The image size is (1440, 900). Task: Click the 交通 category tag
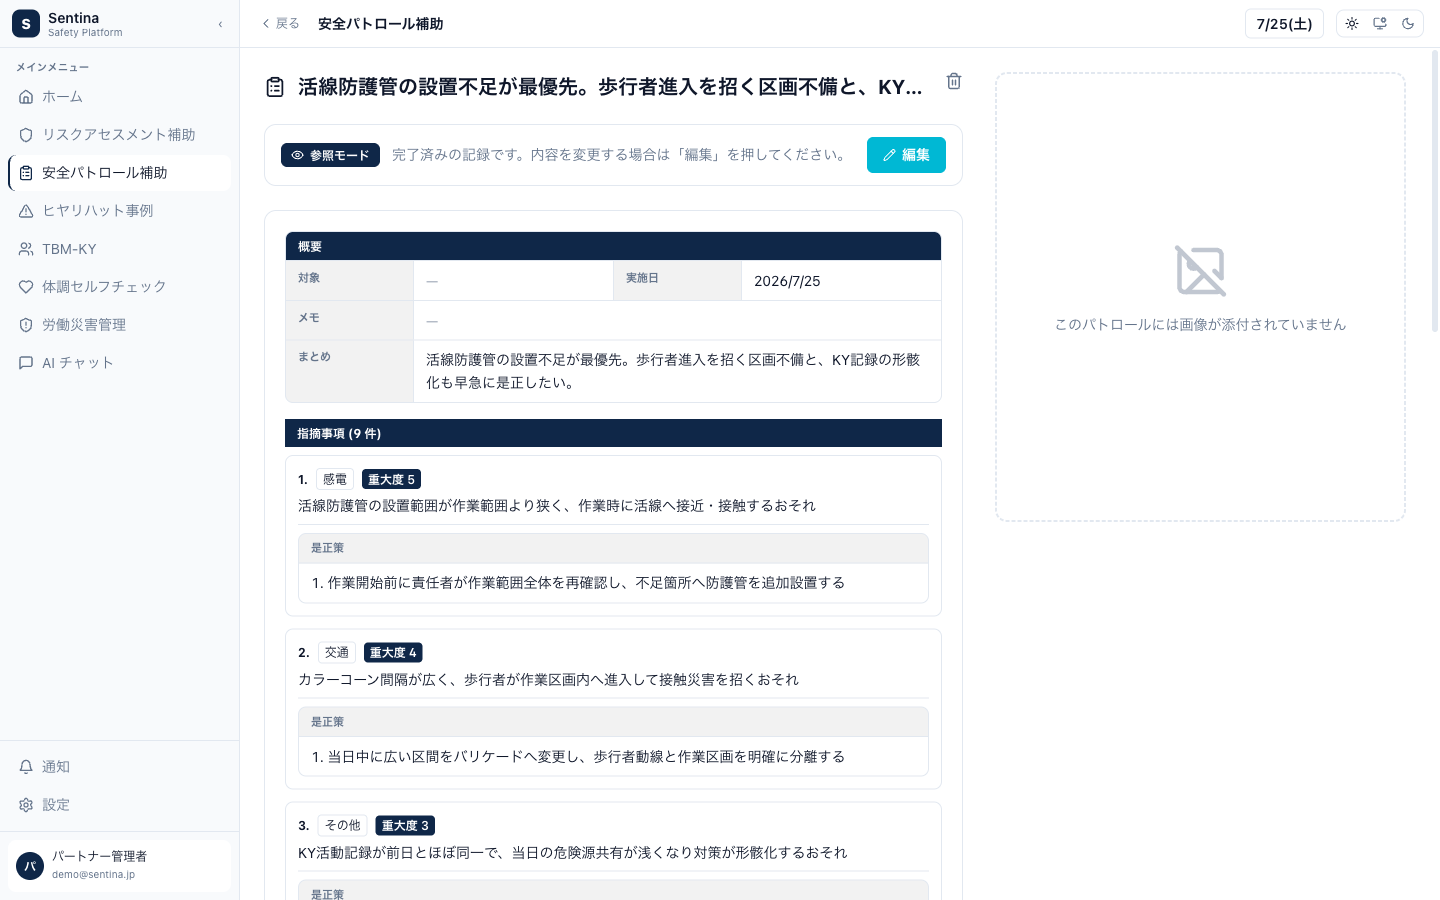tap(337, 653)
